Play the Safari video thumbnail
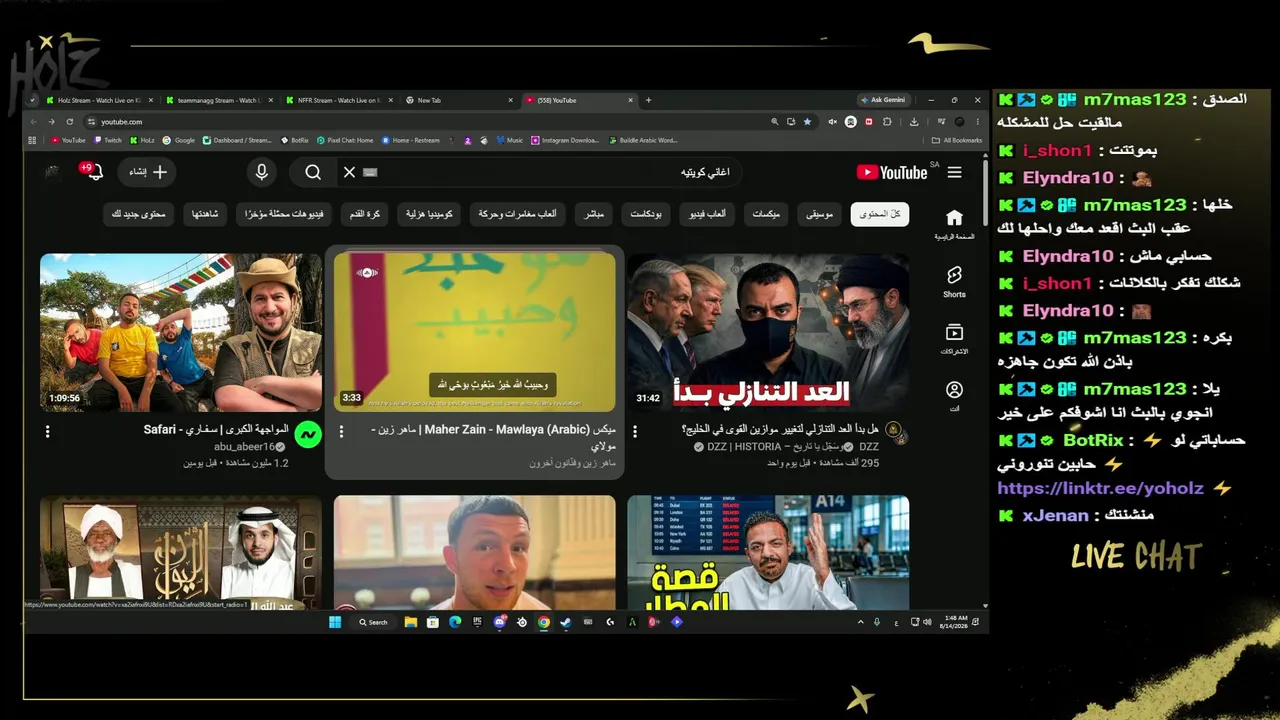 tap(181, 333)
